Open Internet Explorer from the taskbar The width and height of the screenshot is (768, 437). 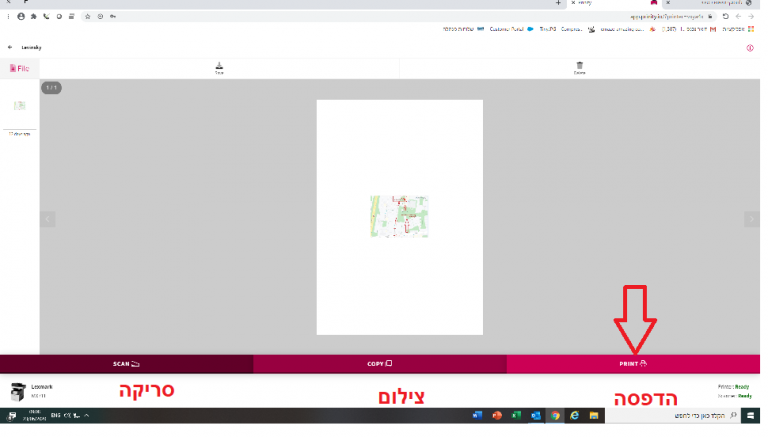click(575, 415)
